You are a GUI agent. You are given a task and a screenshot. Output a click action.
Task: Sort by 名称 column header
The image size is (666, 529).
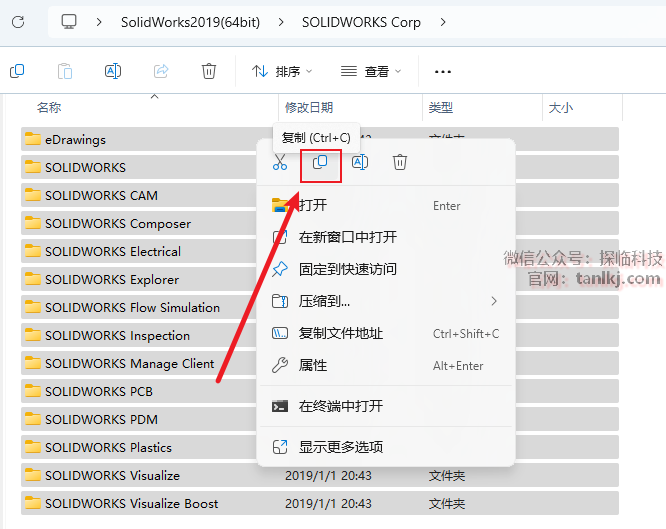tap(49, 107)
